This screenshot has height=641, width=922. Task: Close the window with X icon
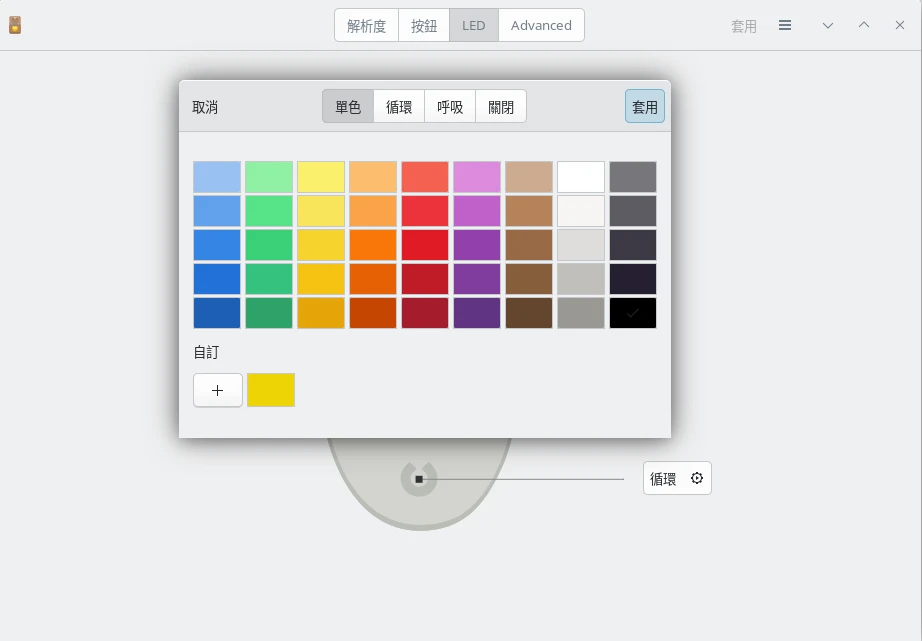(x=900, y=25)
